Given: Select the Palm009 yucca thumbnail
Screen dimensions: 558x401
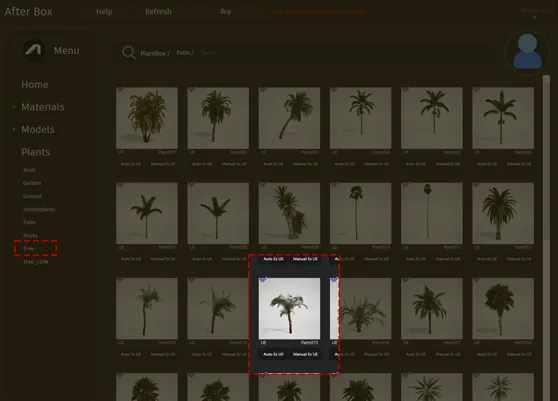Looking at the screenshot, I should (x=289, y=213).
